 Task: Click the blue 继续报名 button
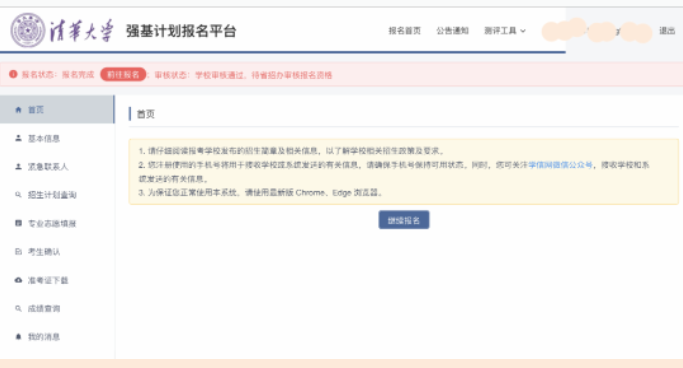[x=404, y=220]
